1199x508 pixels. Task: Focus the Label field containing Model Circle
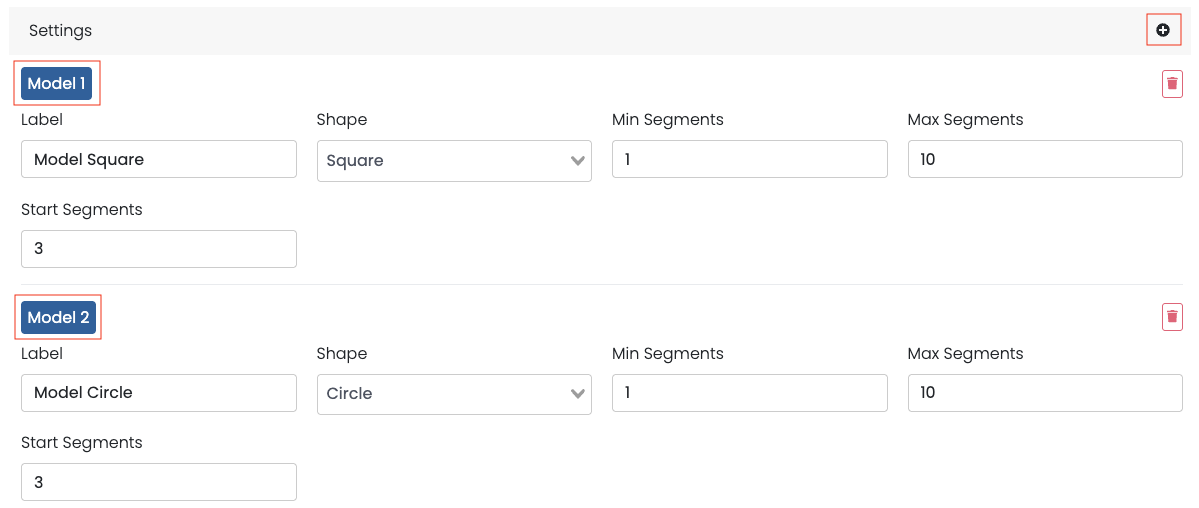click(x=158, y=393)
